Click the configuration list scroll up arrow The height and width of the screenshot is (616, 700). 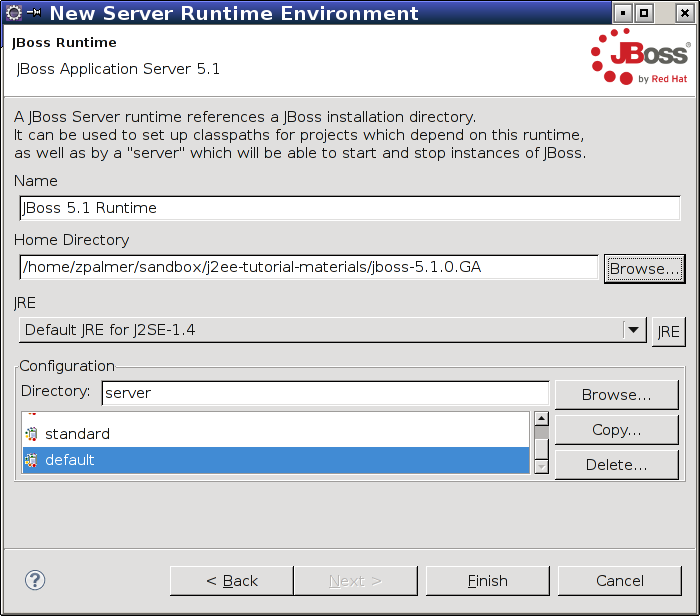[542, 419]
